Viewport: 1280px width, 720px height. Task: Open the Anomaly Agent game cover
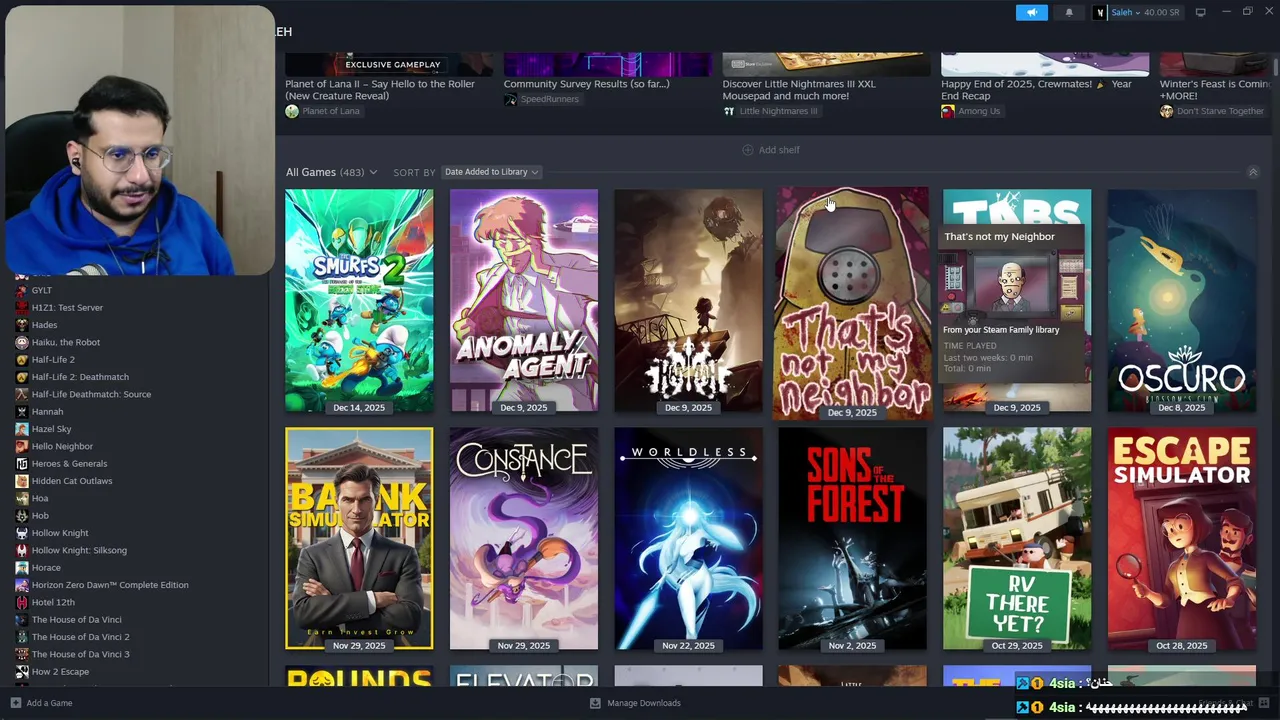click(x=524, y=300)
